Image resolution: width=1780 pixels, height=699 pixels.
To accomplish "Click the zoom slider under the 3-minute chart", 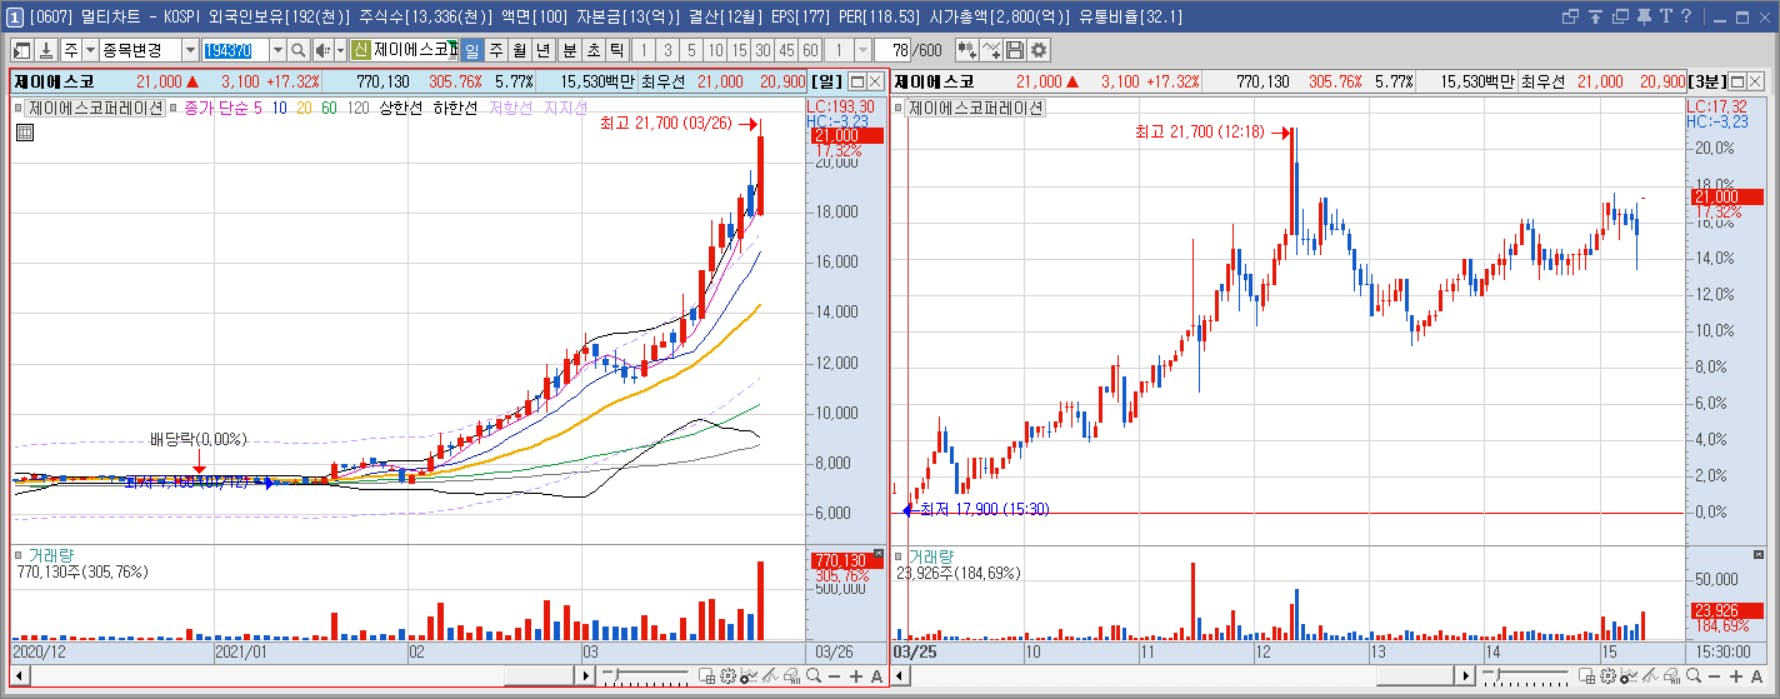I will [x=1527, y=677].
